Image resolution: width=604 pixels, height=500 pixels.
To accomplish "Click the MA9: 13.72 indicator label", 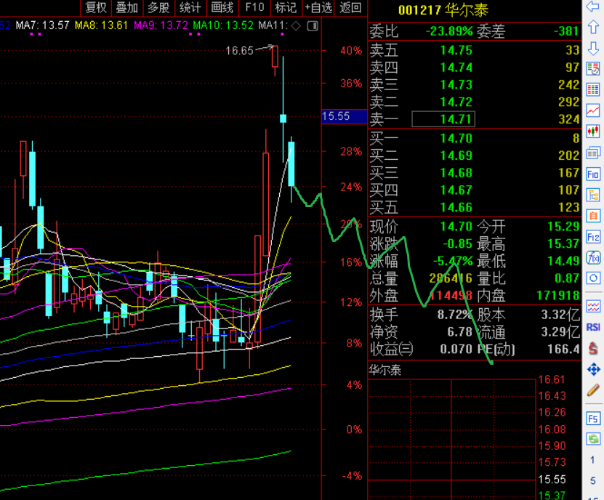I will pyautogui.click(x=161, y=25).
